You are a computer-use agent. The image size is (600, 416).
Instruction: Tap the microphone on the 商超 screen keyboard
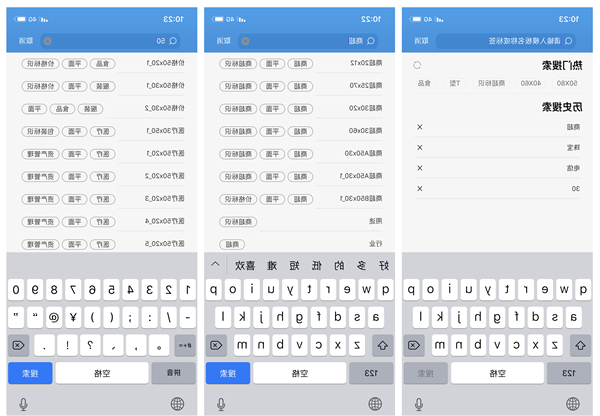221,404
